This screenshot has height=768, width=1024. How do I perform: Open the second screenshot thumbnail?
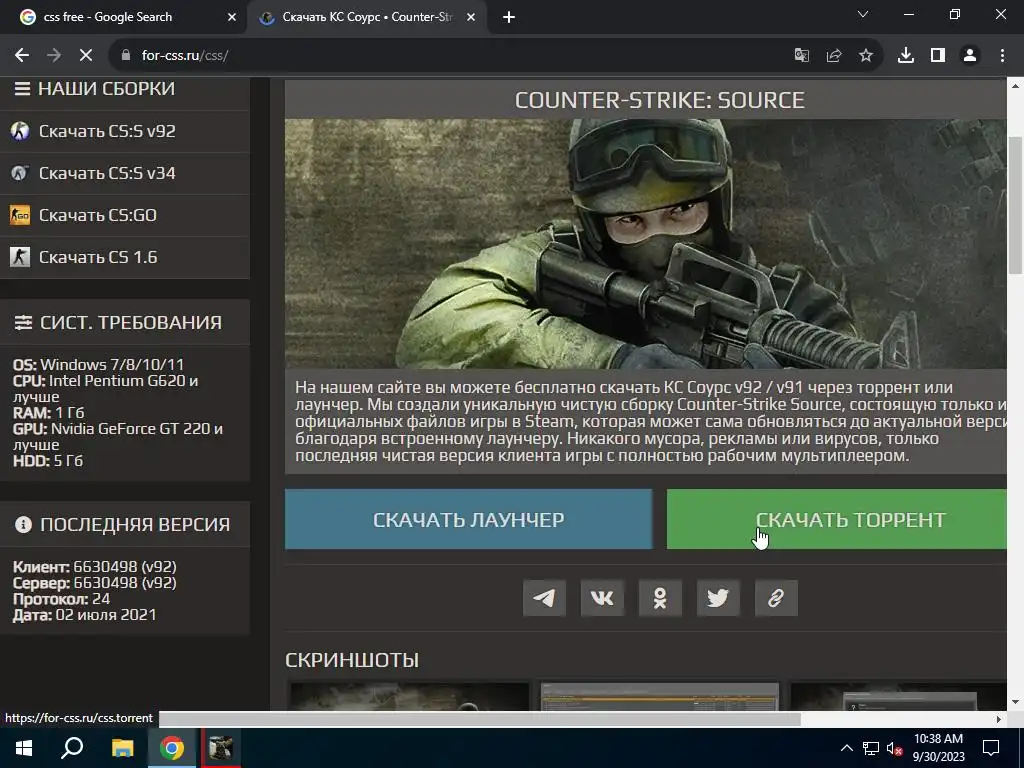660,696
